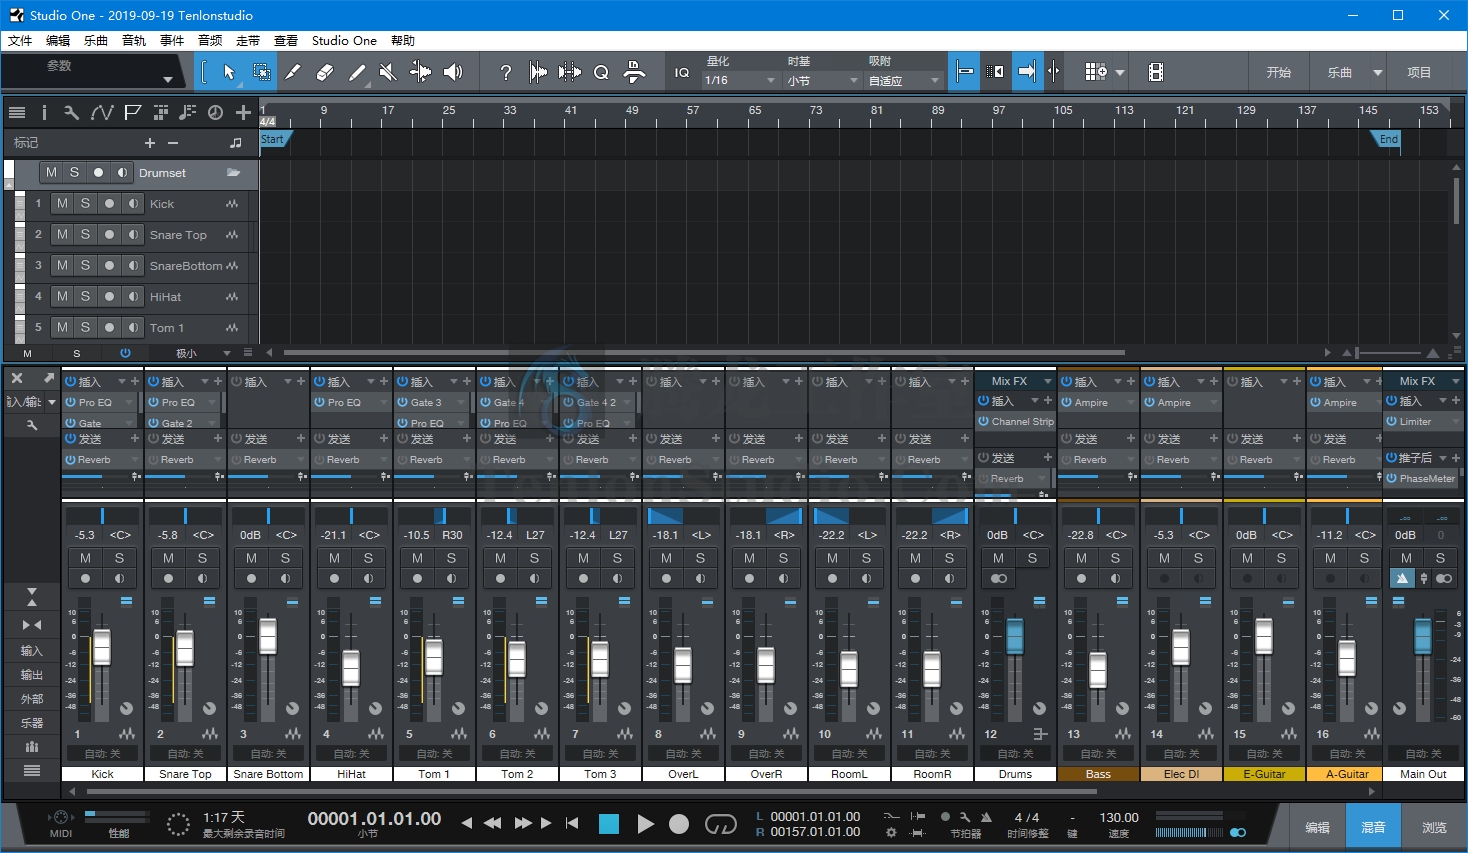Open the Studio One menu

click(344, 41)
